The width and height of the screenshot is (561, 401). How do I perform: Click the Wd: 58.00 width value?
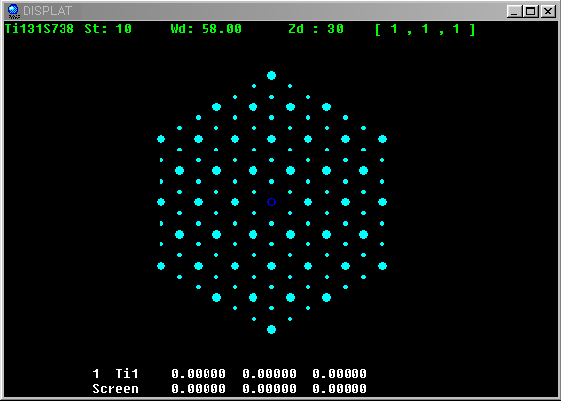coord(206,29)
